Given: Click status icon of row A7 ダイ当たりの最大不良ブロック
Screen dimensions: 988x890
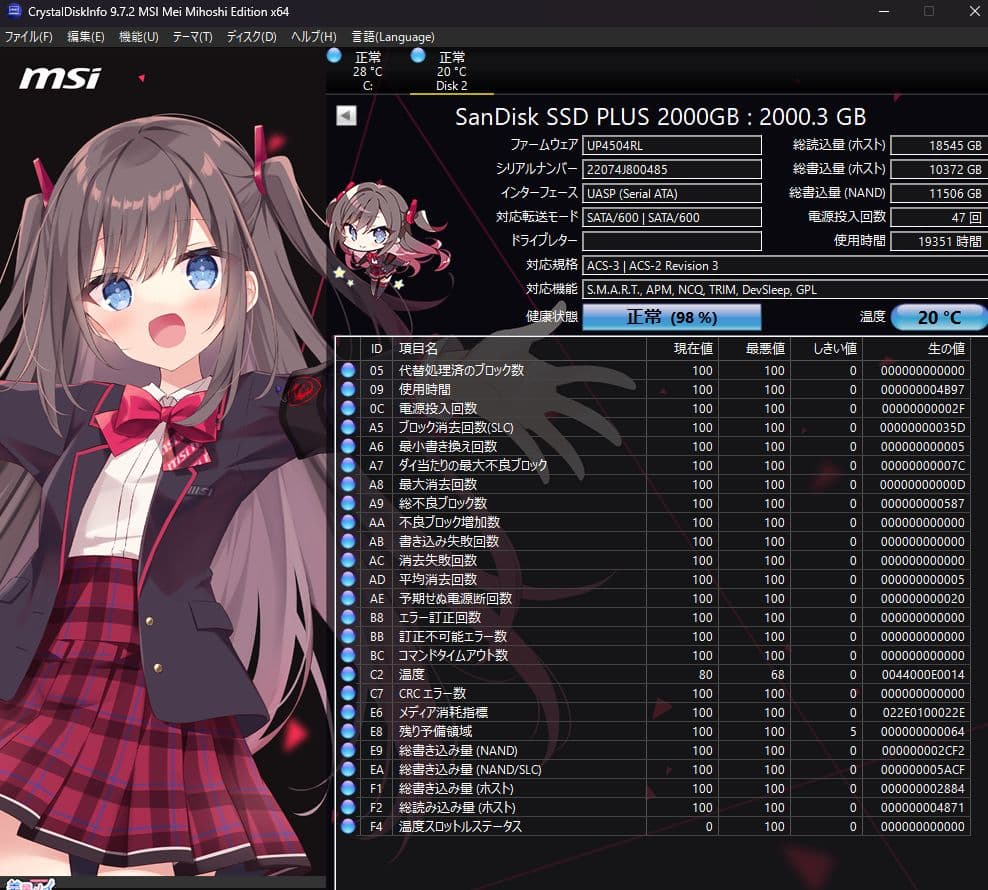Looking at the screenshot, I should coord(348,465).
